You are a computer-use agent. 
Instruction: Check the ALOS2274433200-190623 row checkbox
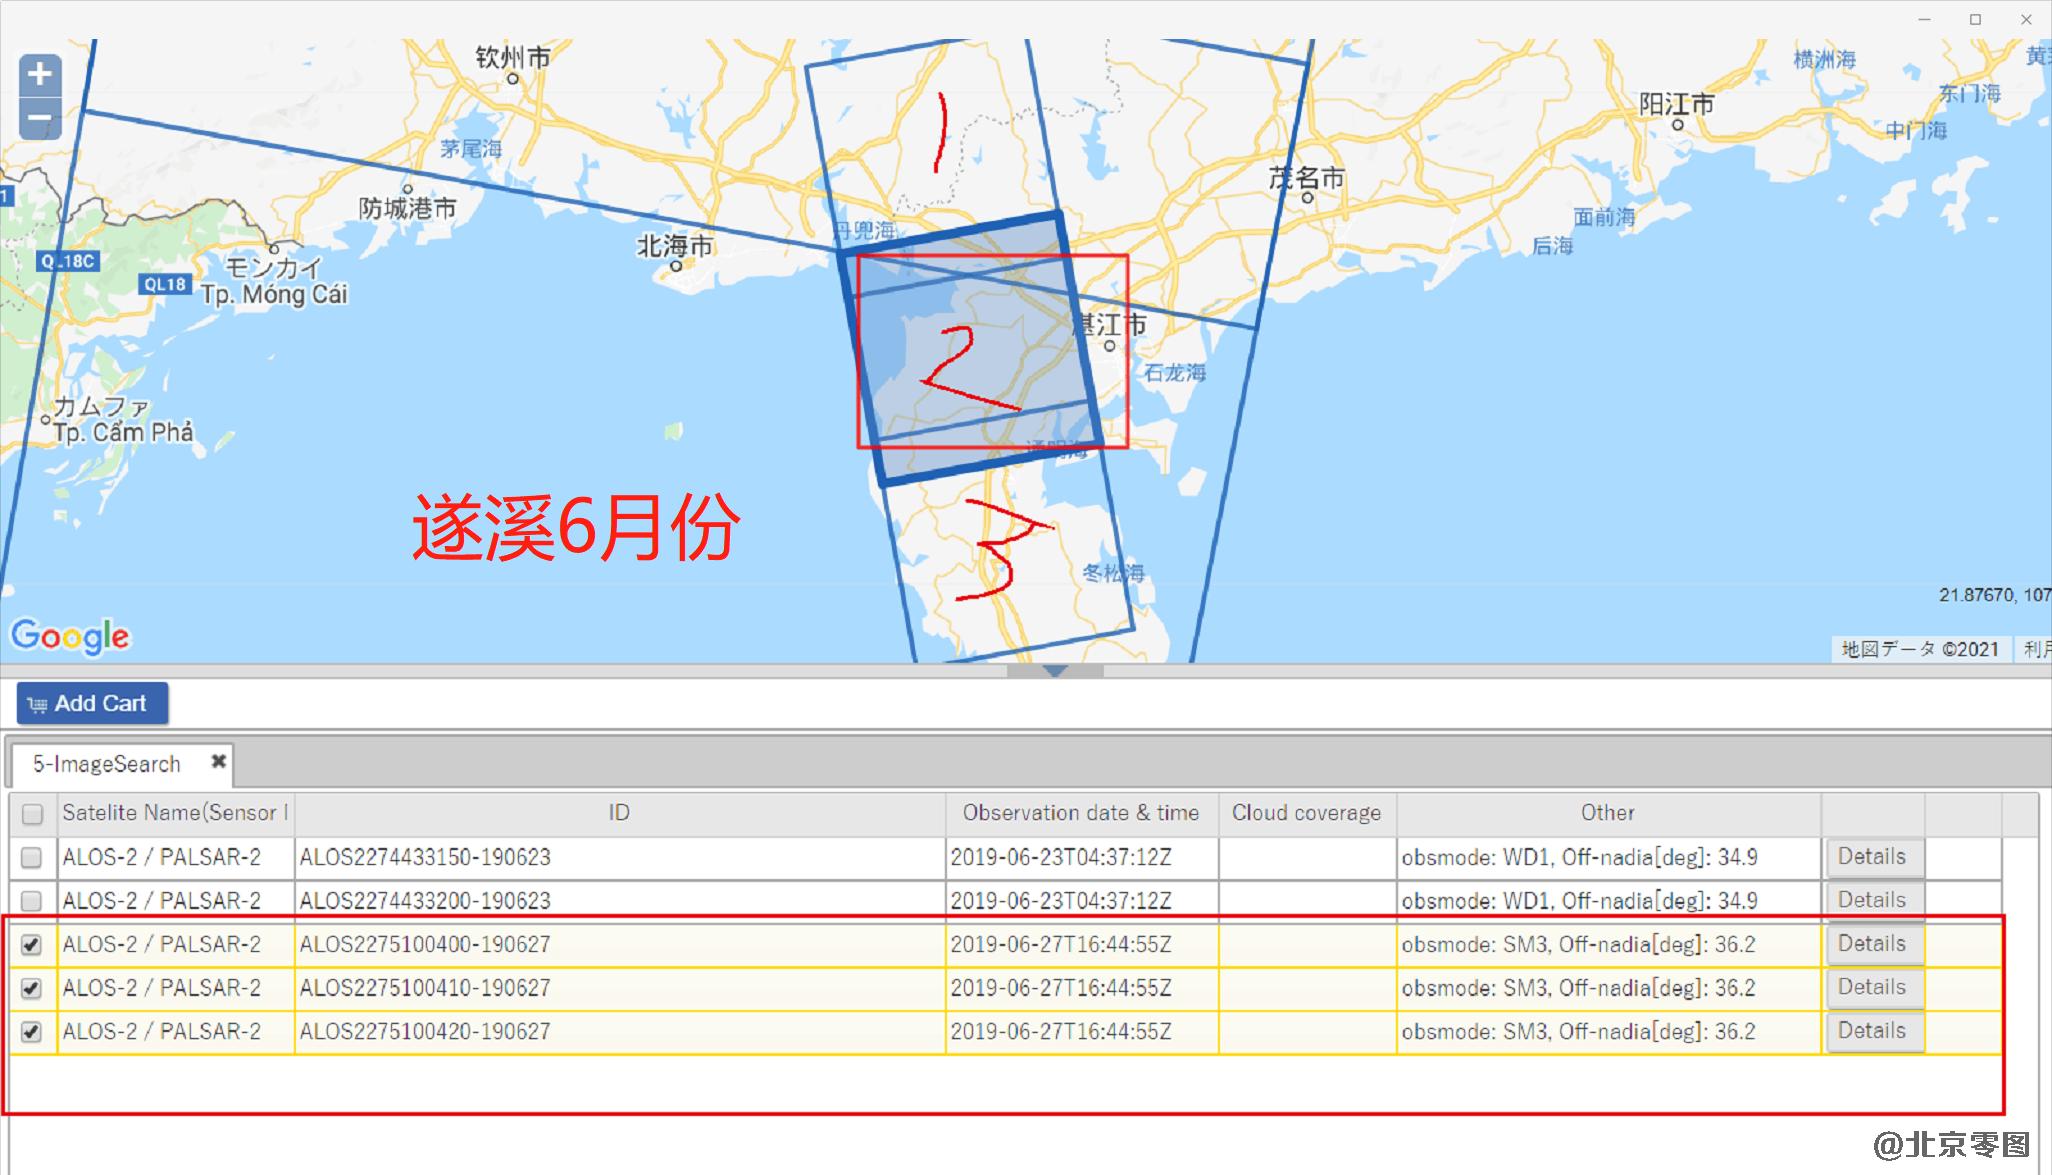pyautogui.click(x=32, y=901)
